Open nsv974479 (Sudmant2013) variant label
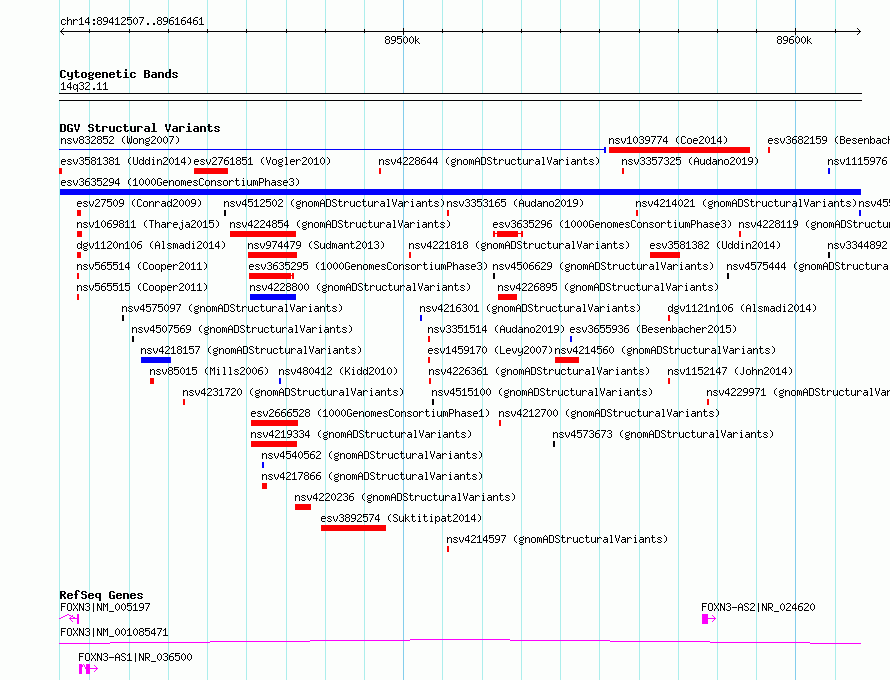The height and width of the screenshot is (680, 890). tap(316, 245)
